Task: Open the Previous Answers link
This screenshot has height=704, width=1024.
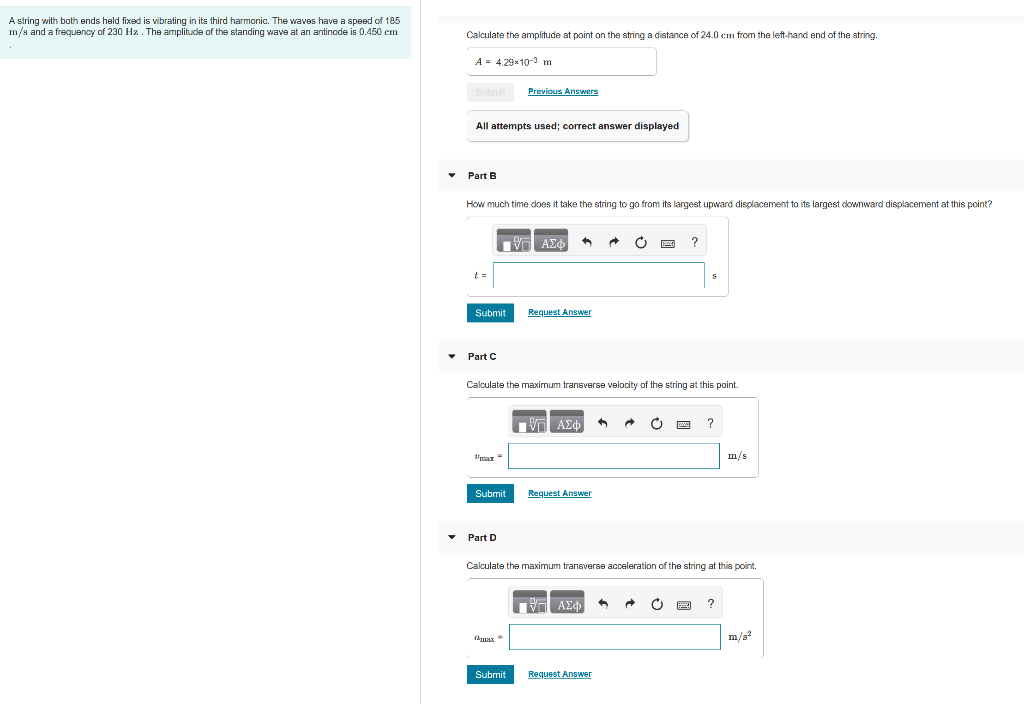Action: click(562, 91)
